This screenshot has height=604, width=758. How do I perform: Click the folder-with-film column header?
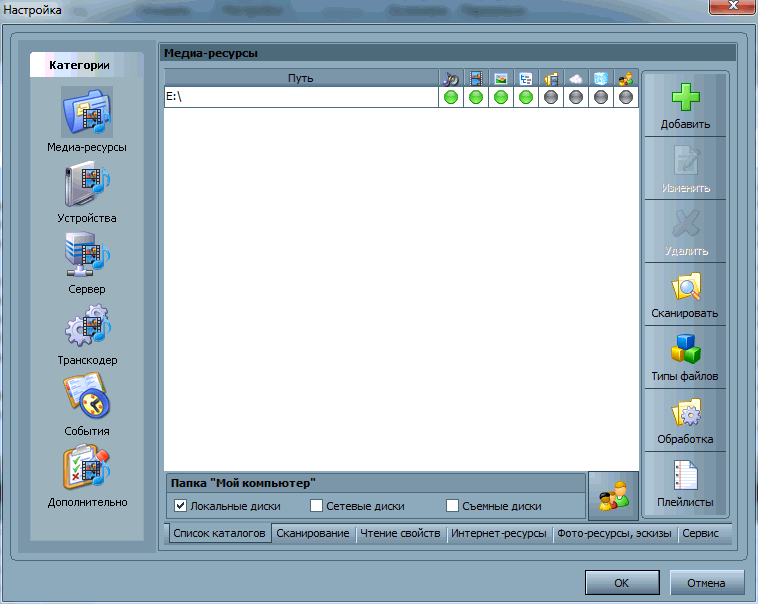point(551,78)
